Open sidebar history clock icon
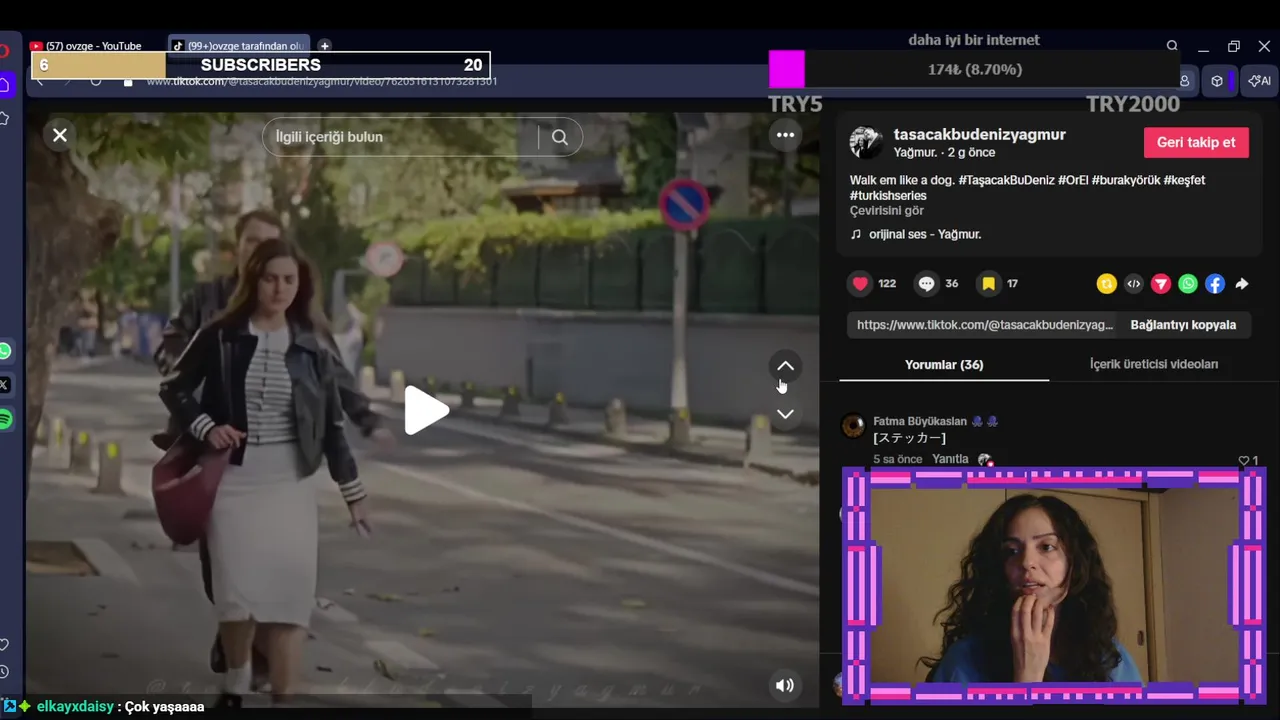The height and width of the screenshot is (720, 1280). [x=4, y=672]
